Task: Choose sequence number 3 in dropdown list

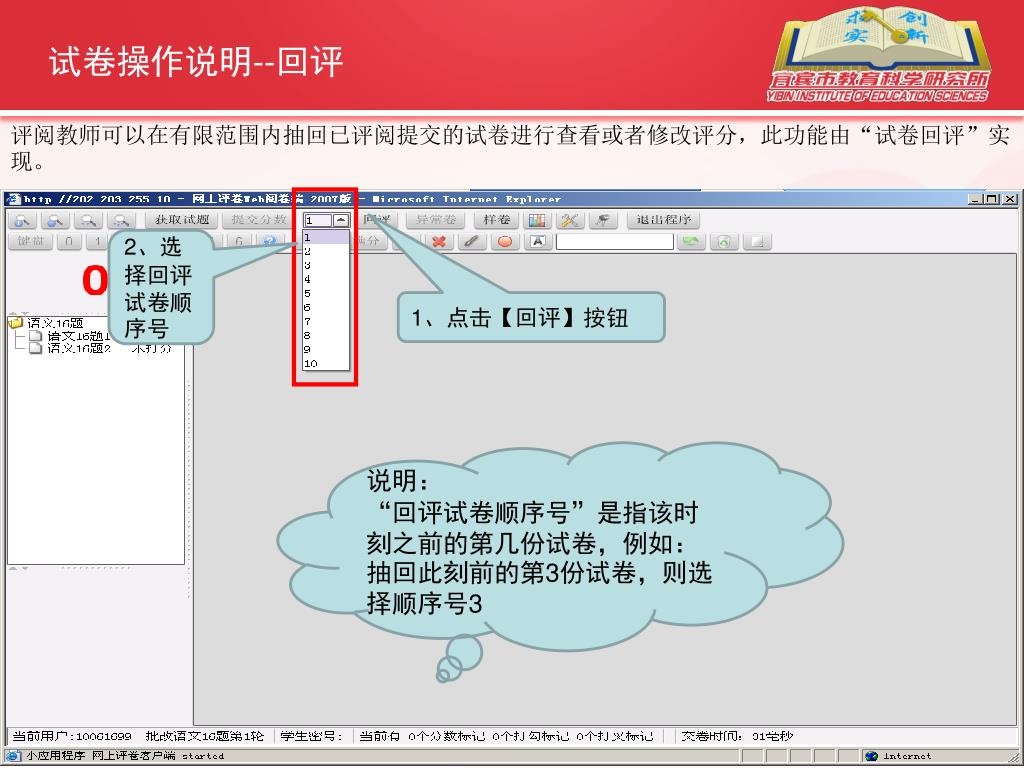Action: tap(326, 266)
